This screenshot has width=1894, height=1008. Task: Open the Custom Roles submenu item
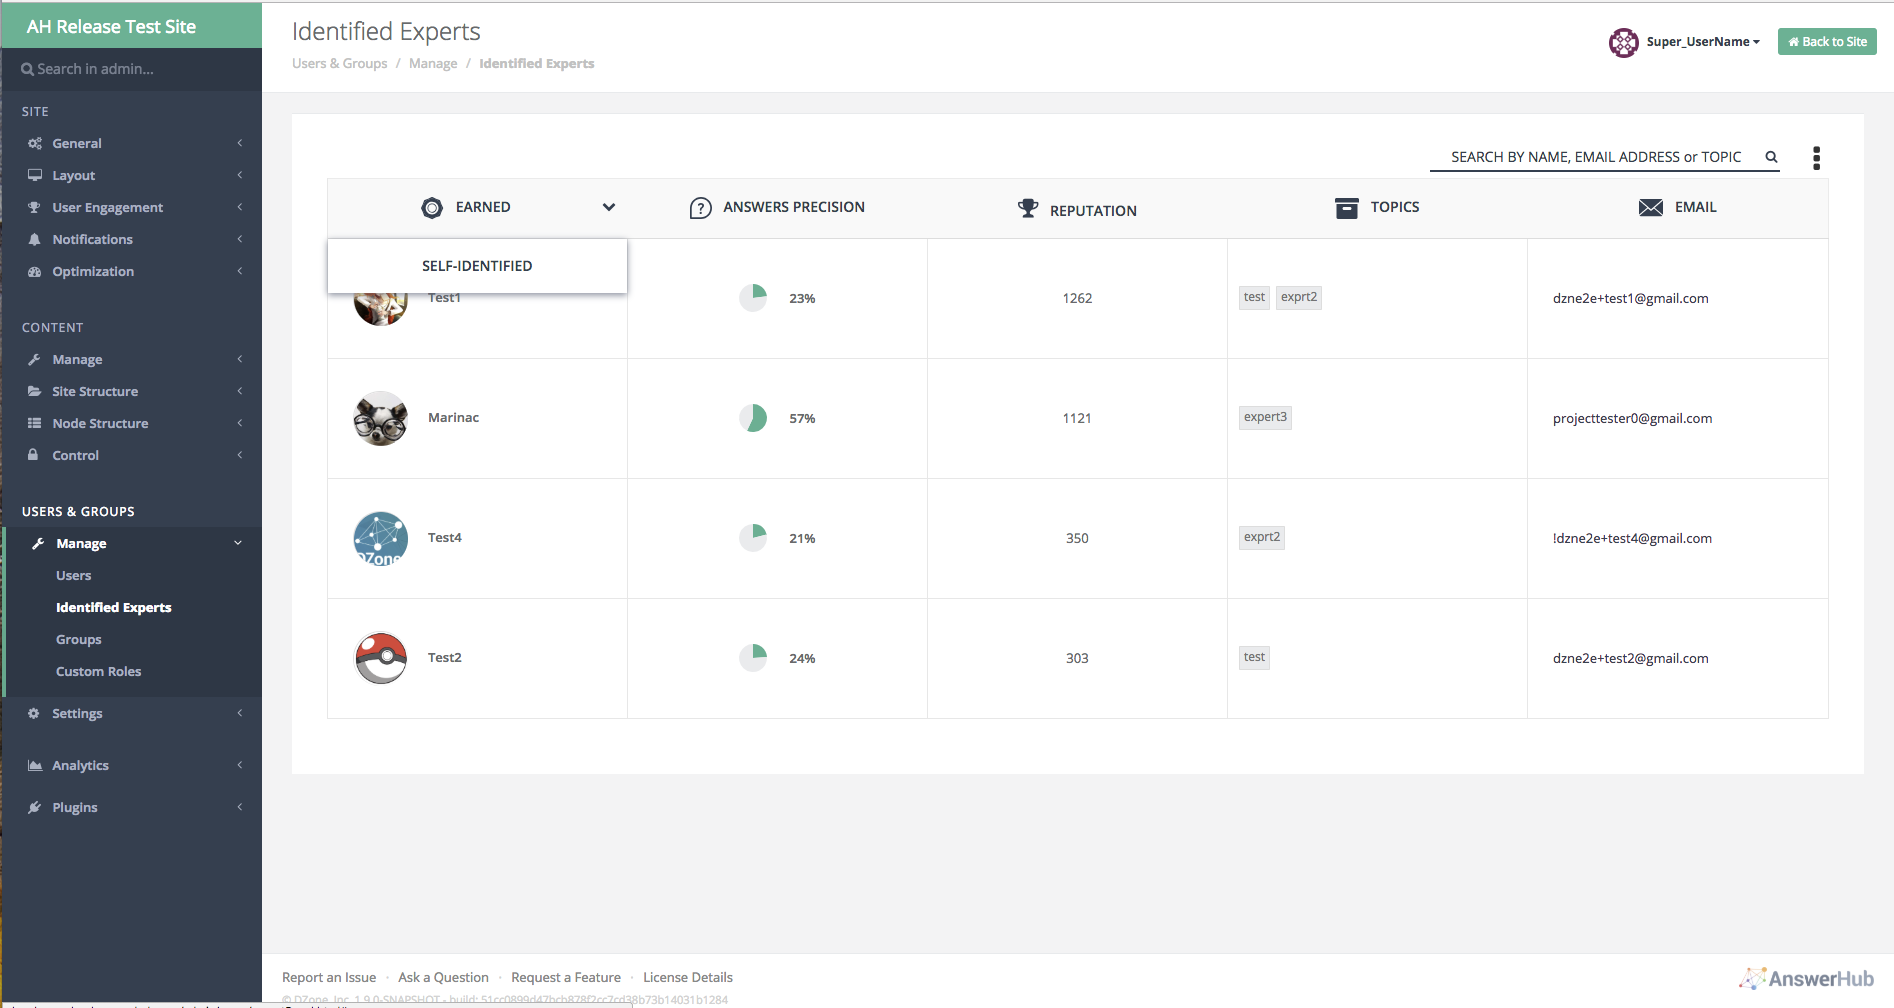tap(99, 671)
